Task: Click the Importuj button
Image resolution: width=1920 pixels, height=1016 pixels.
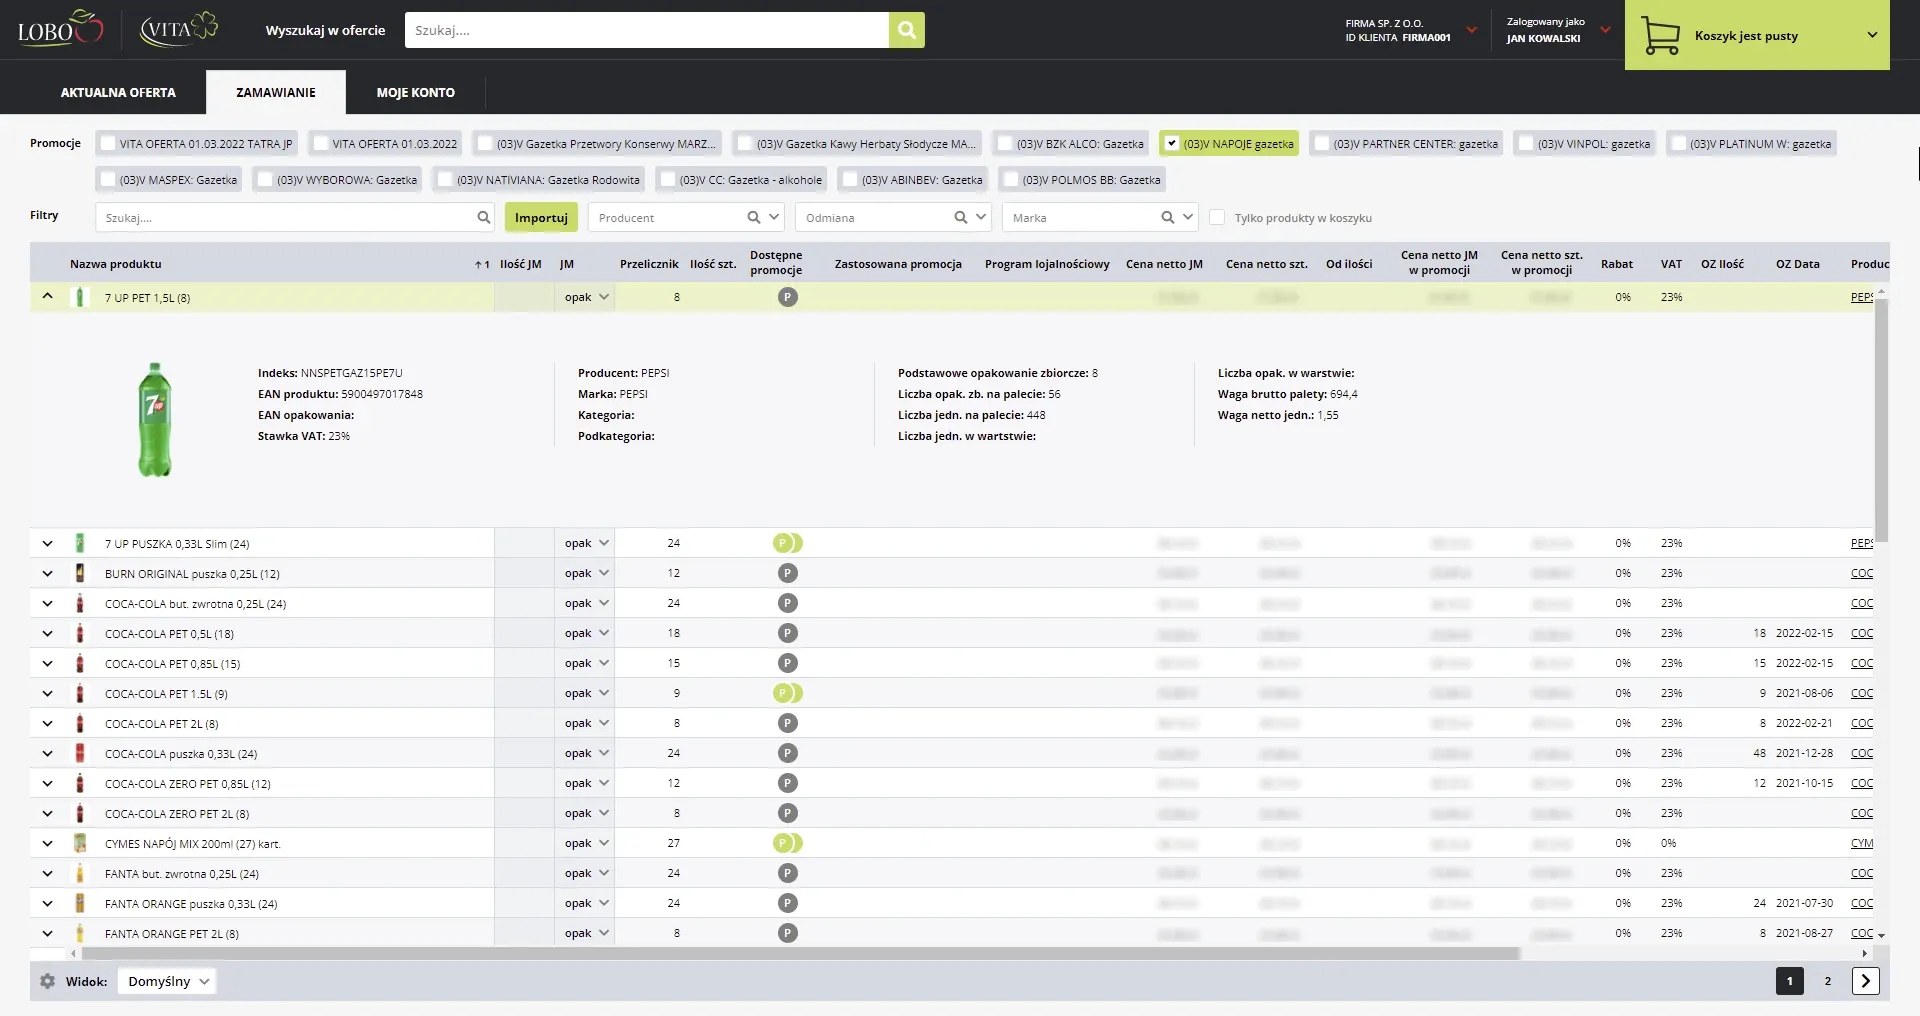Action: pyautogui.click(x=541, y=217)
